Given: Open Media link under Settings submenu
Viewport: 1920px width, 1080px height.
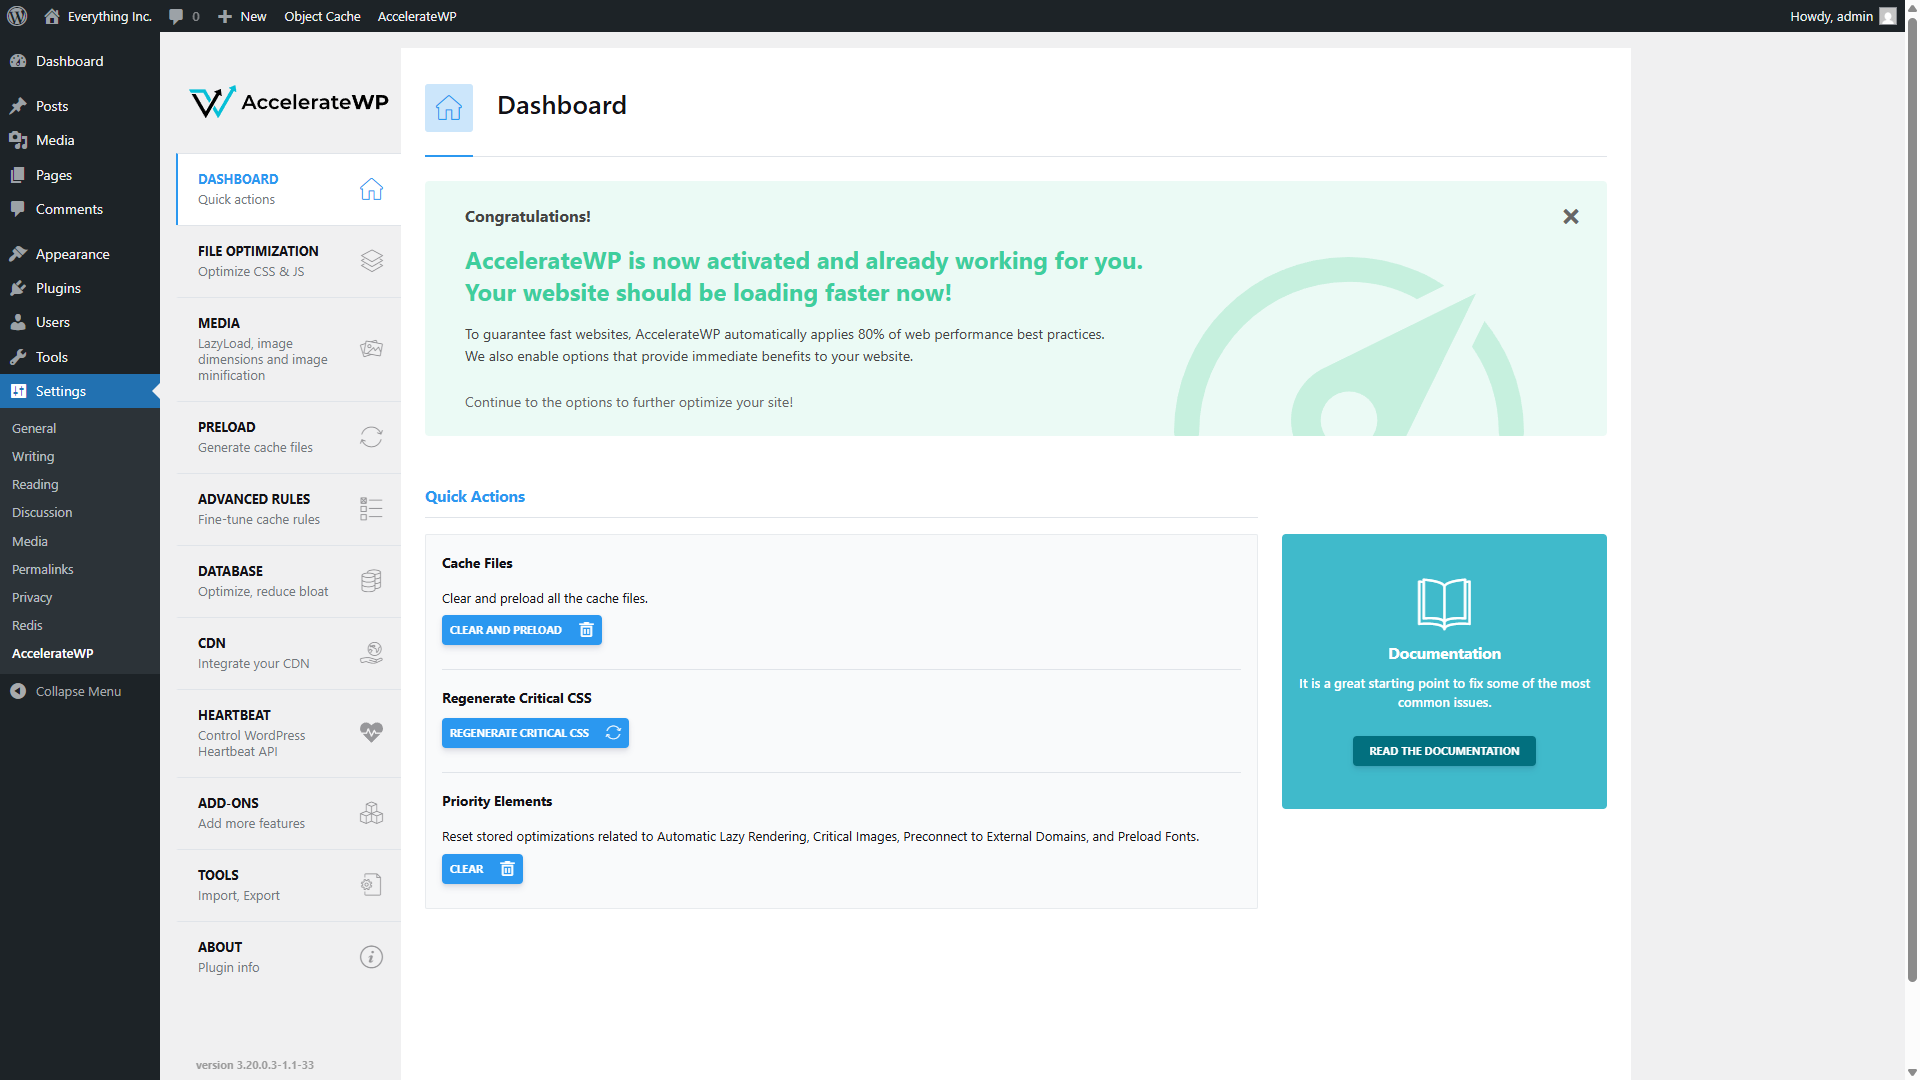Looking at the screenshot, I should pyautogui.click(x=30, y=541).
